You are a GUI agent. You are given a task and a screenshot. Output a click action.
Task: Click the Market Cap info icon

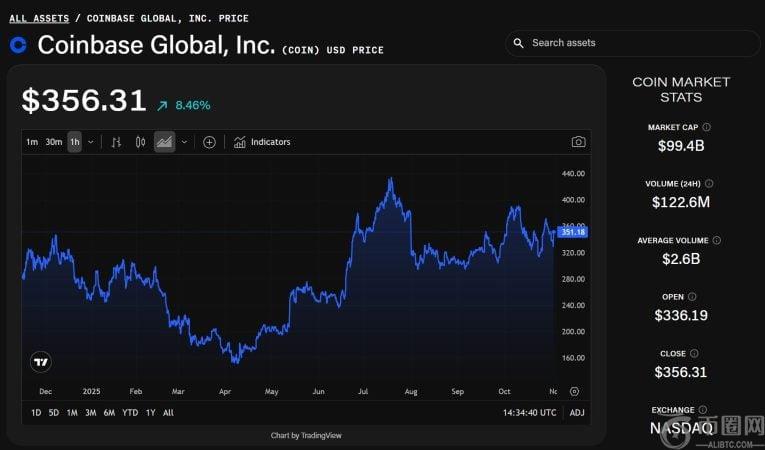(x=707, y=128)
